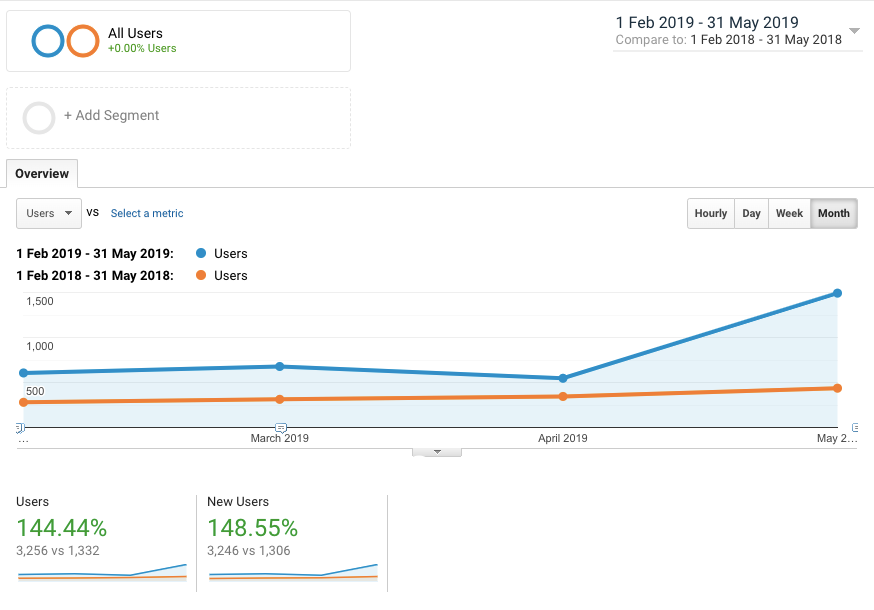Click the empty Add Segment circle icon
Screen dimensions: 874x610
point(39,118)
